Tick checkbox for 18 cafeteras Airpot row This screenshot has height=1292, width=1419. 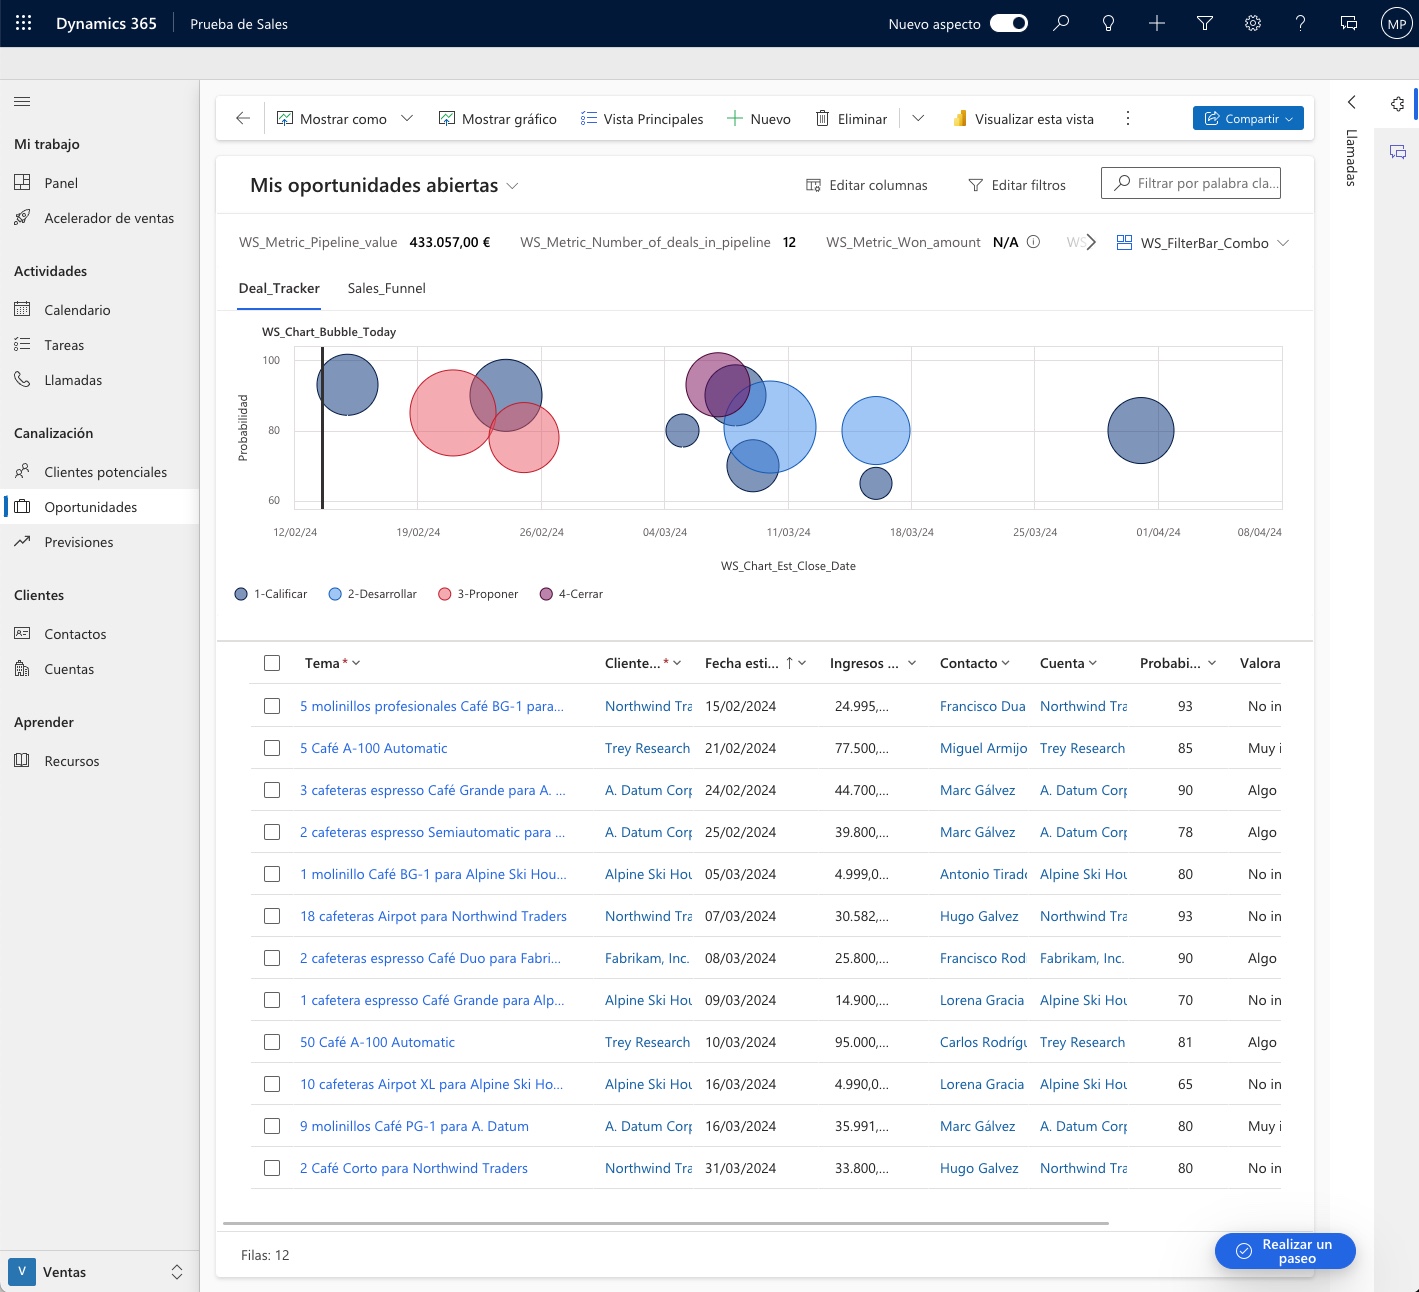tap(272, 916)
